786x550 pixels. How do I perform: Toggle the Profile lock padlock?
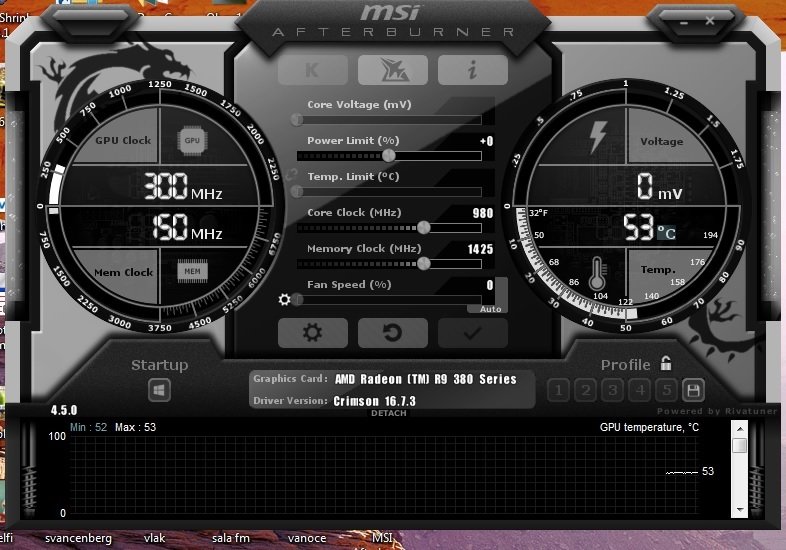pyautogui.click(x=666, y=364)
